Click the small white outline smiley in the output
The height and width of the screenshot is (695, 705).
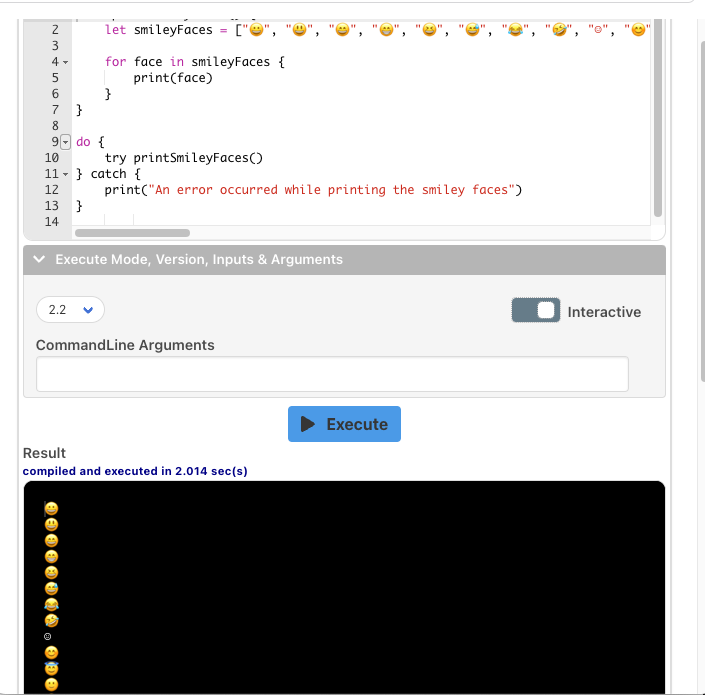[48, 637]
